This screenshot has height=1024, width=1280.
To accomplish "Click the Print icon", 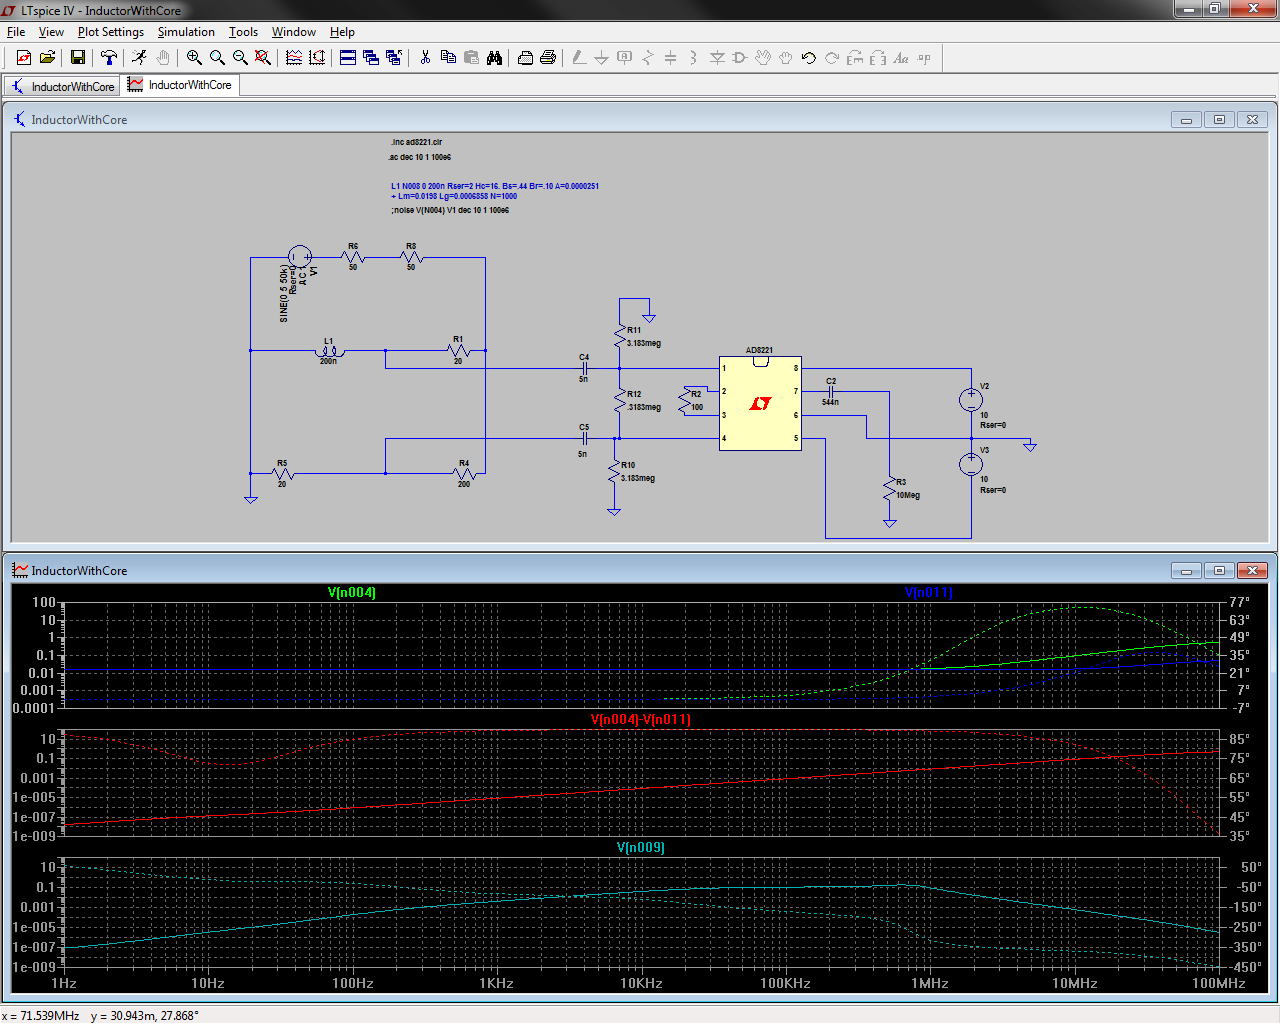I will pyautogui.click(x=548, y=58).
